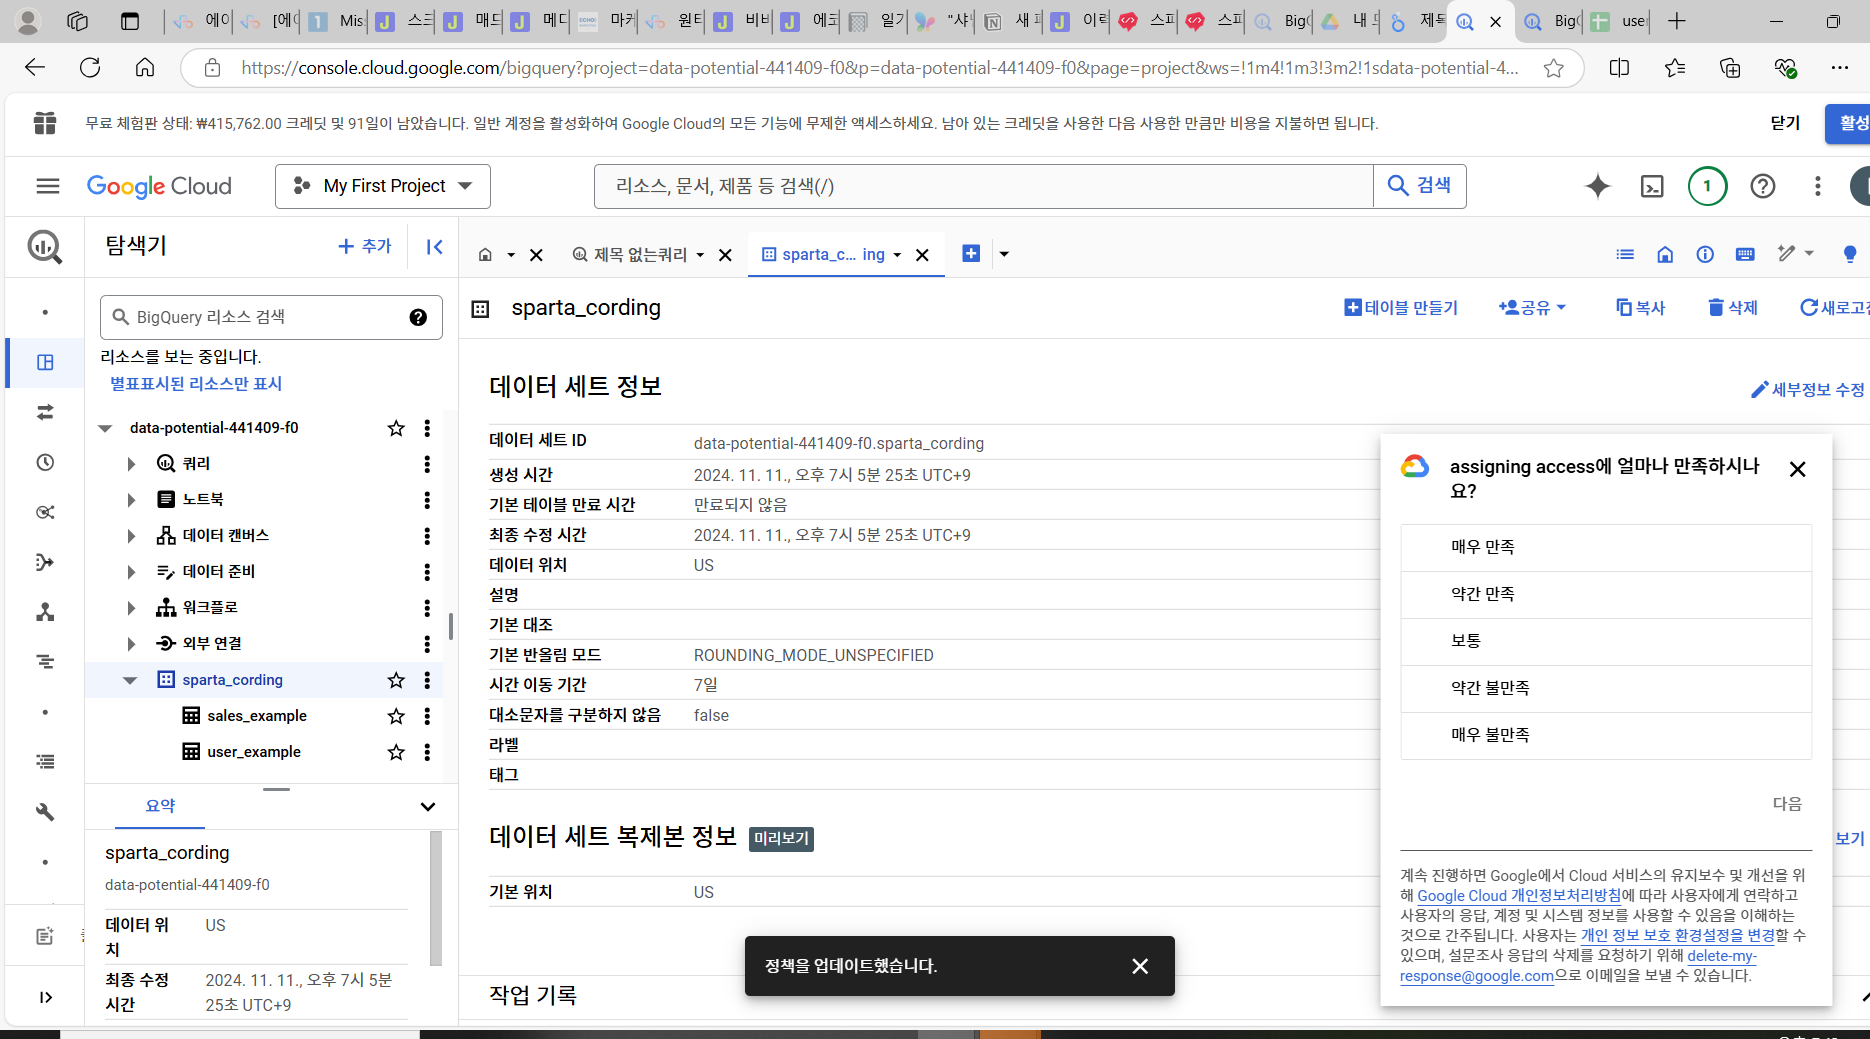Open the new tab options dropdown arrow
This screenshot has height=1039, width=1870.
pos(1004,254)
